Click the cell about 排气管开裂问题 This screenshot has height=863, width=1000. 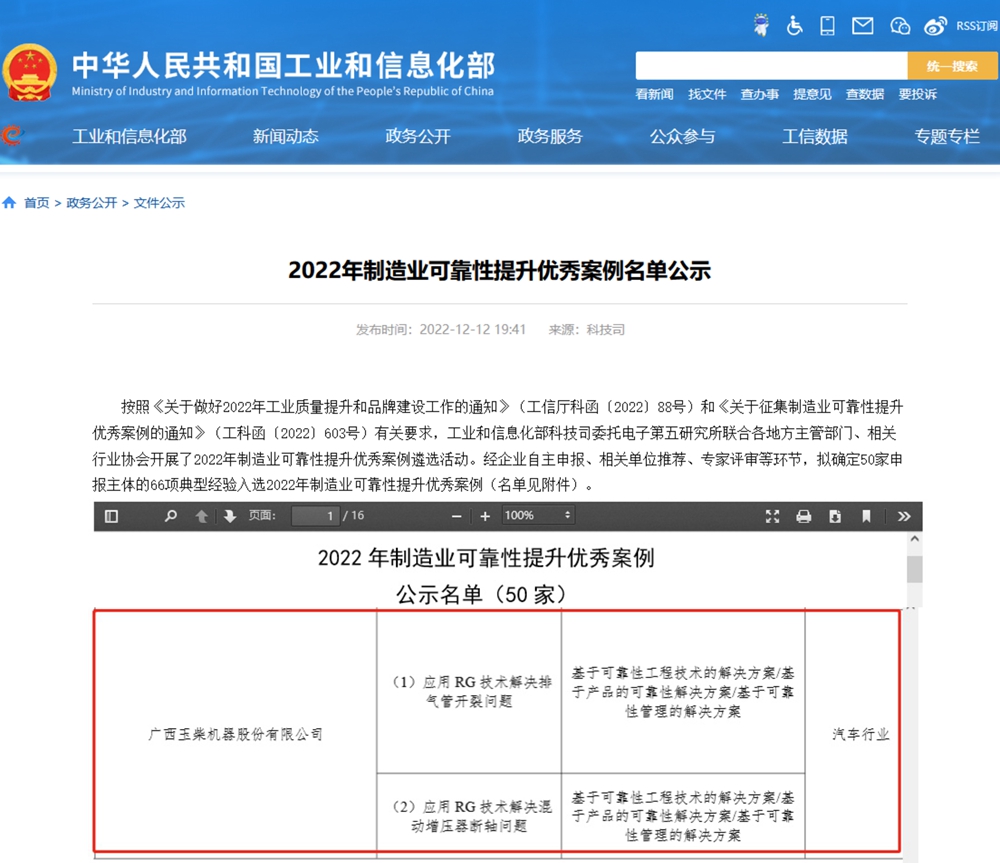(470, 691)
